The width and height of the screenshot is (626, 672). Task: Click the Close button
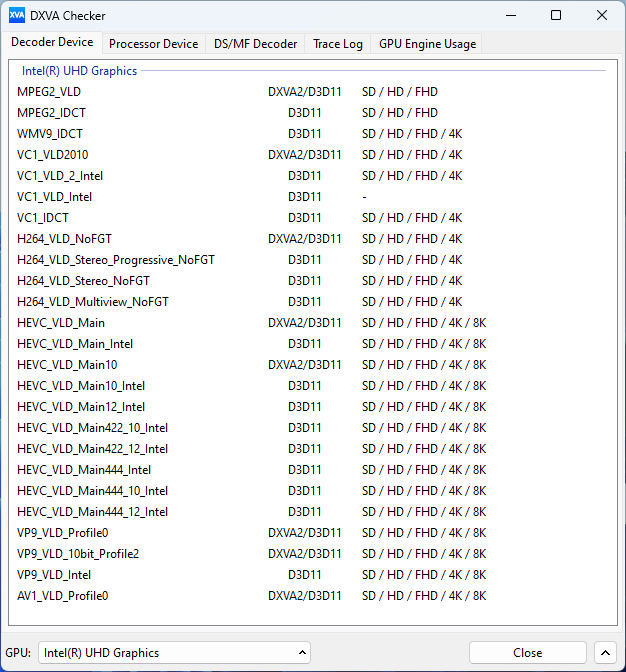tap(527, 653)
